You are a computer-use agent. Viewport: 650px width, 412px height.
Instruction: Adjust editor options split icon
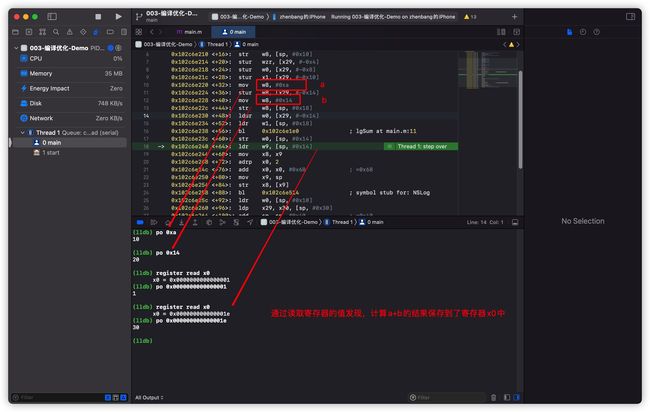point(501,32)
